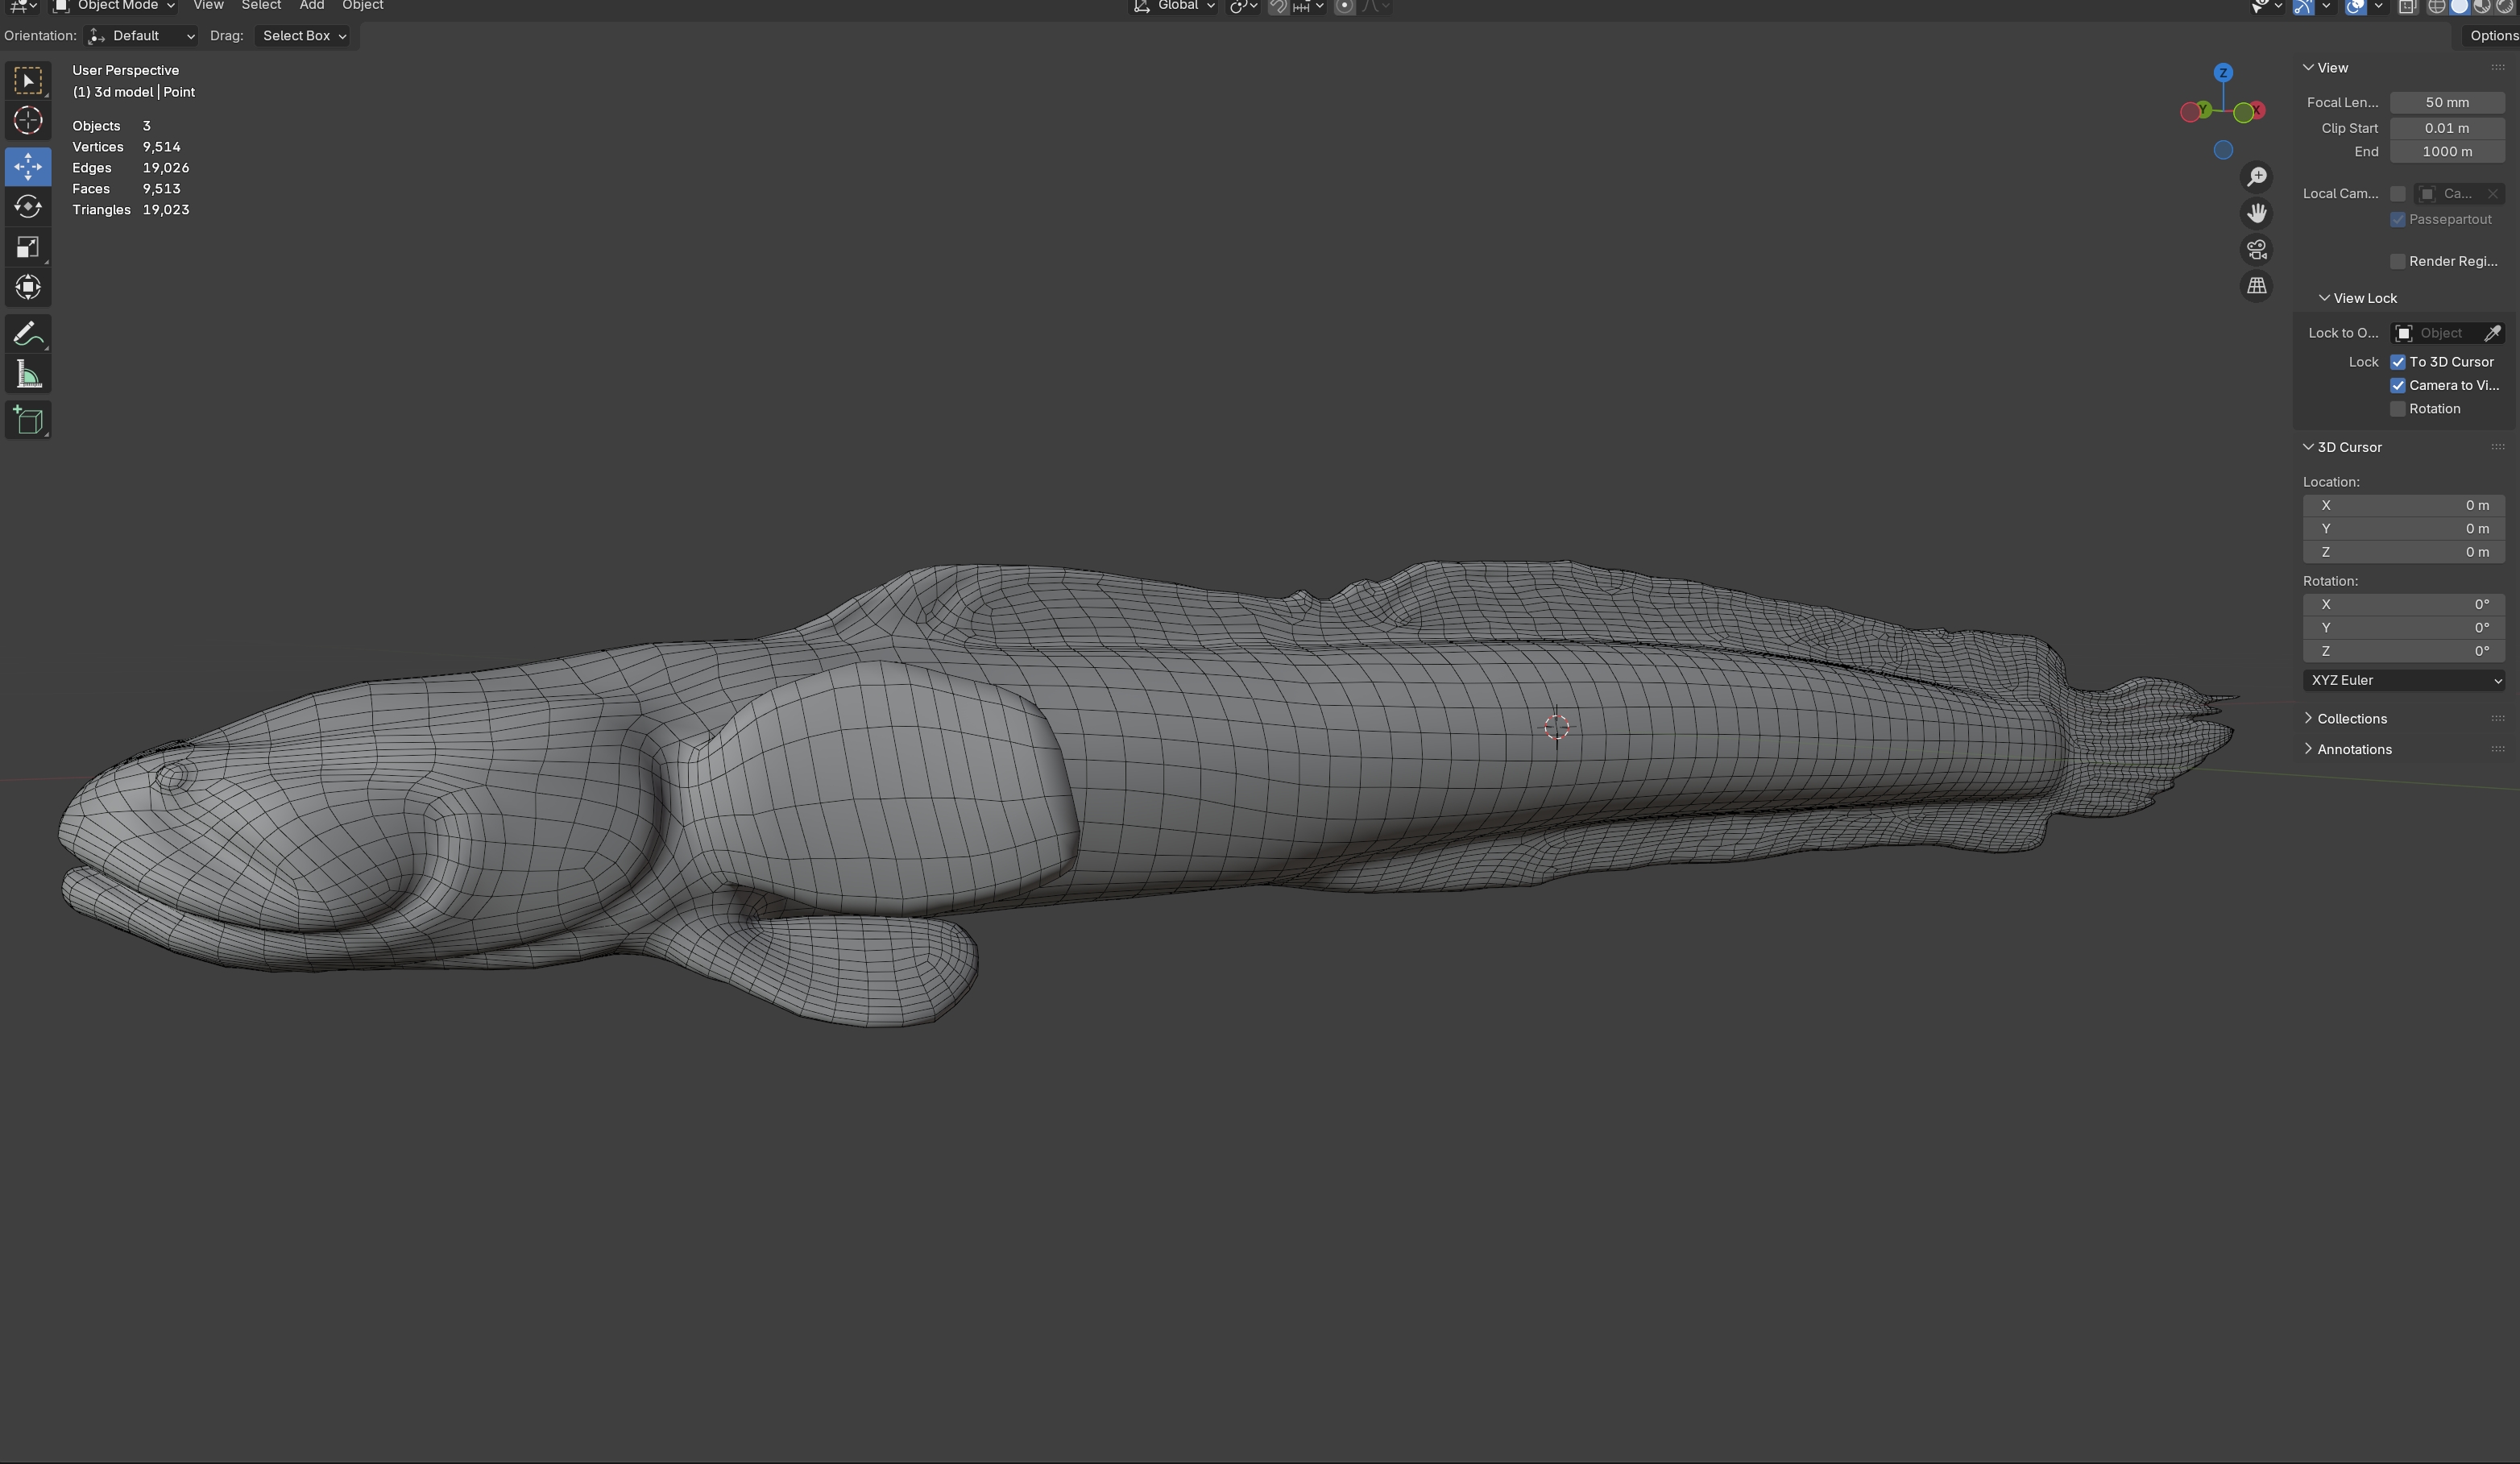The width and height of the screenshot is (2520, 1464).
Task: Toggle camera view icon
Action: [2257, 250]
